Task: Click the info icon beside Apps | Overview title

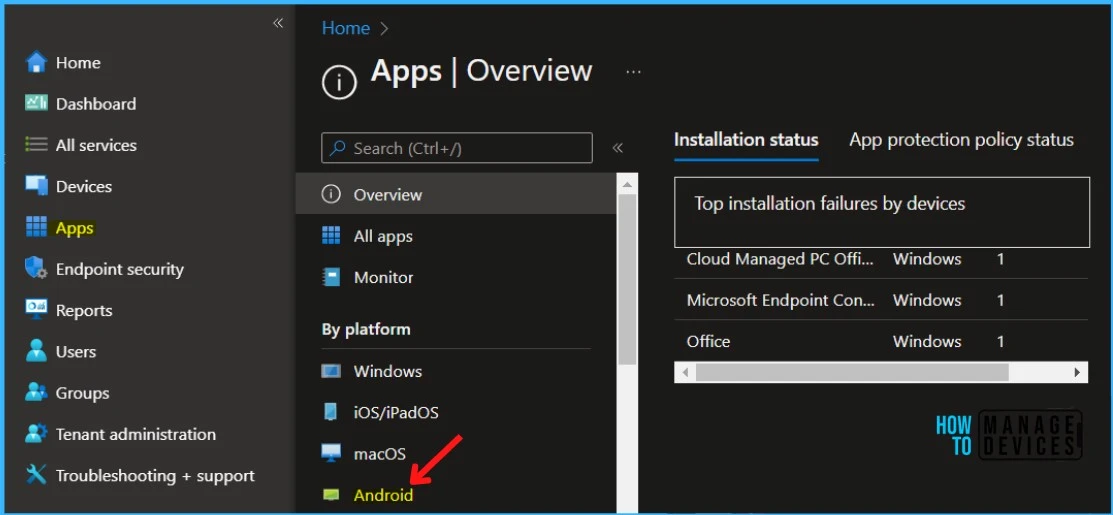Action: click(339, 82)
